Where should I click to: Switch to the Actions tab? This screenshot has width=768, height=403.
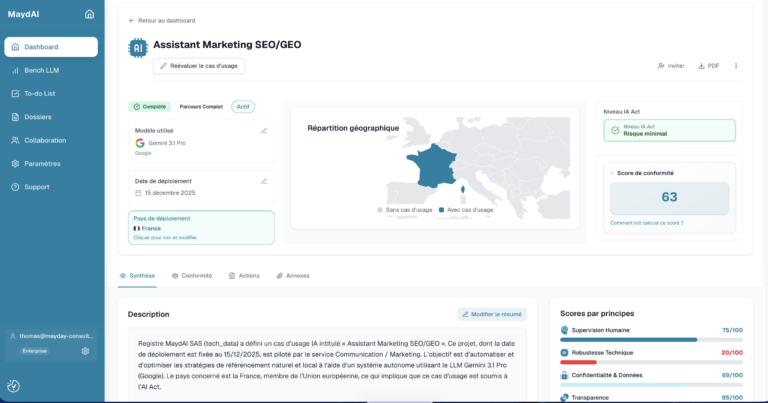click(x=244, y=276)
